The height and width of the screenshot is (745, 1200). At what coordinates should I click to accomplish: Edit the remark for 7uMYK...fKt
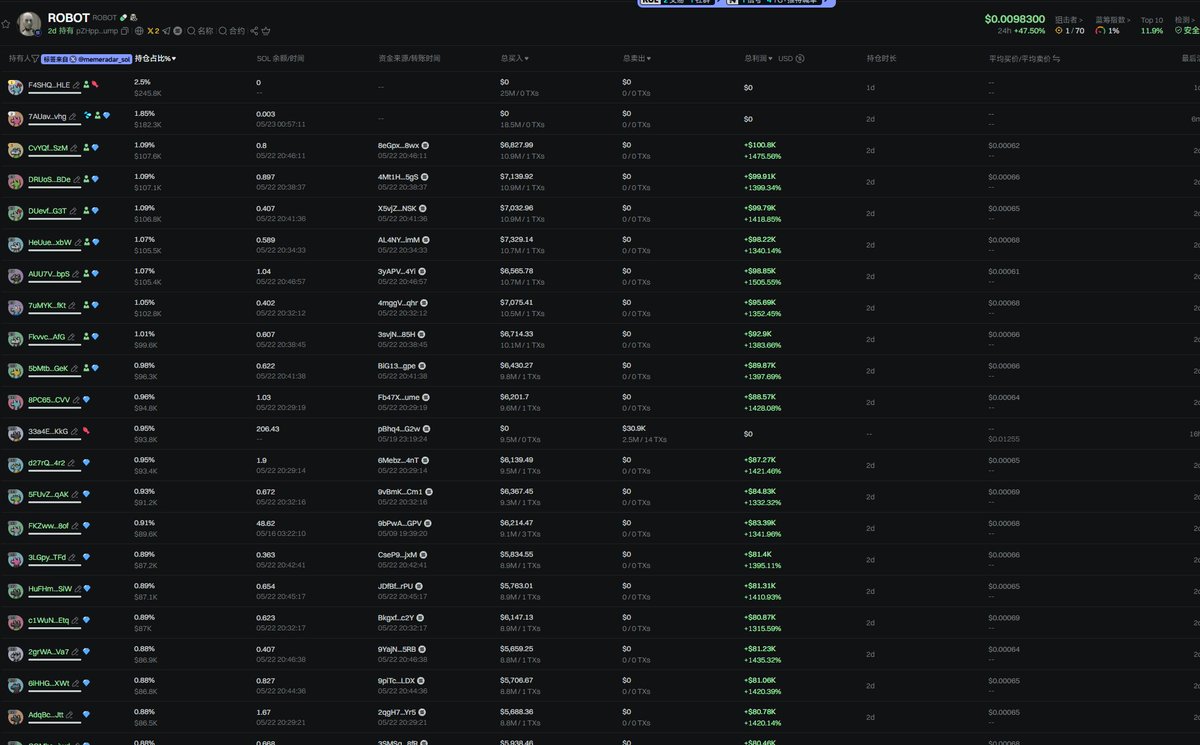(73, 306)
